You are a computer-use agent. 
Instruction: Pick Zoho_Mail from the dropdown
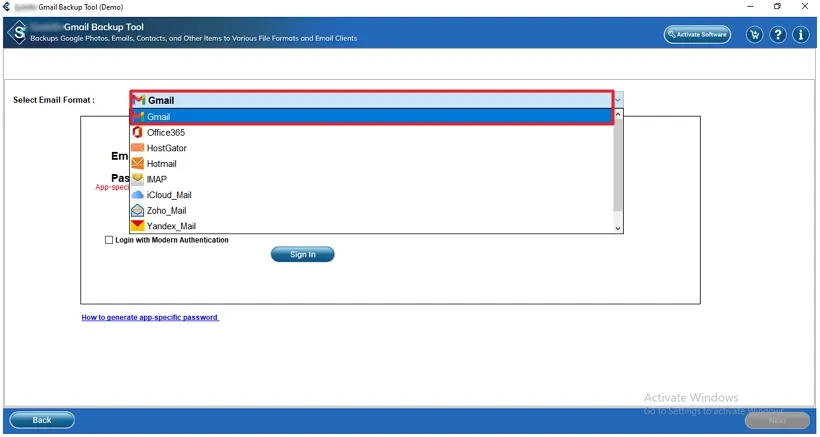pos(372,211)
